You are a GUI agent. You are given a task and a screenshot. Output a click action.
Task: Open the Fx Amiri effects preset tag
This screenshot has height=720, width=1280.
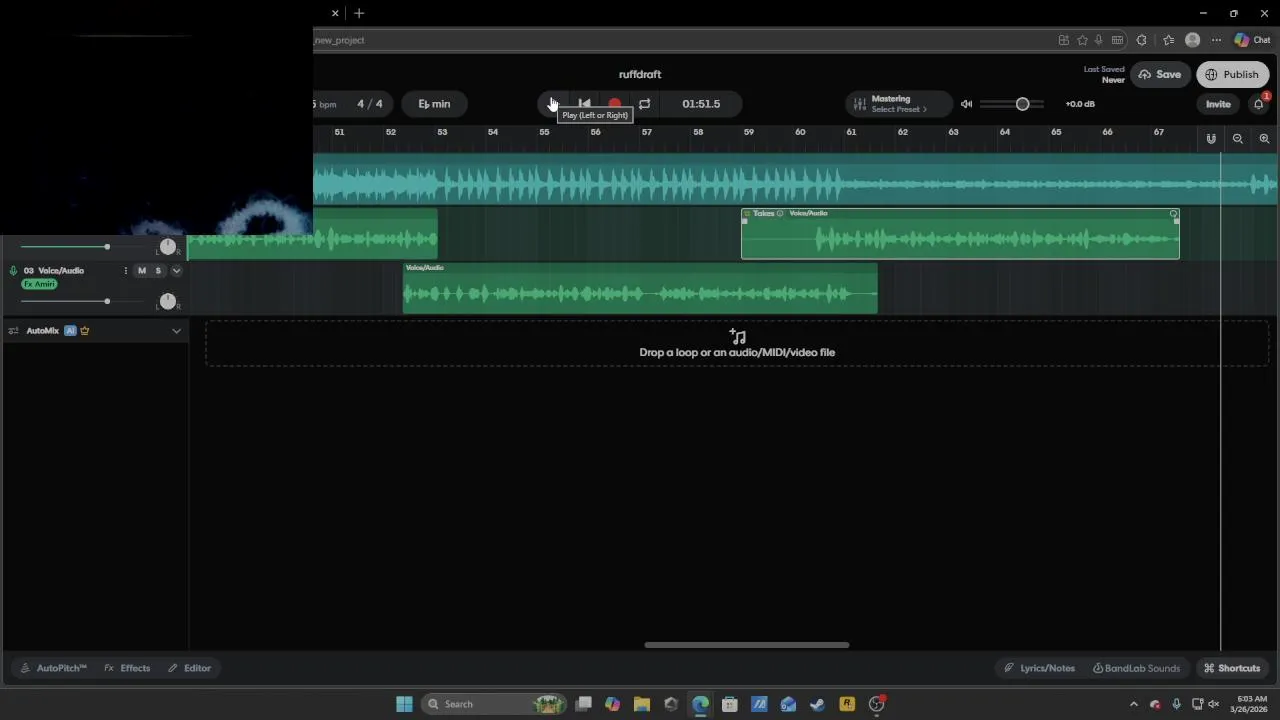click(39, 284)
